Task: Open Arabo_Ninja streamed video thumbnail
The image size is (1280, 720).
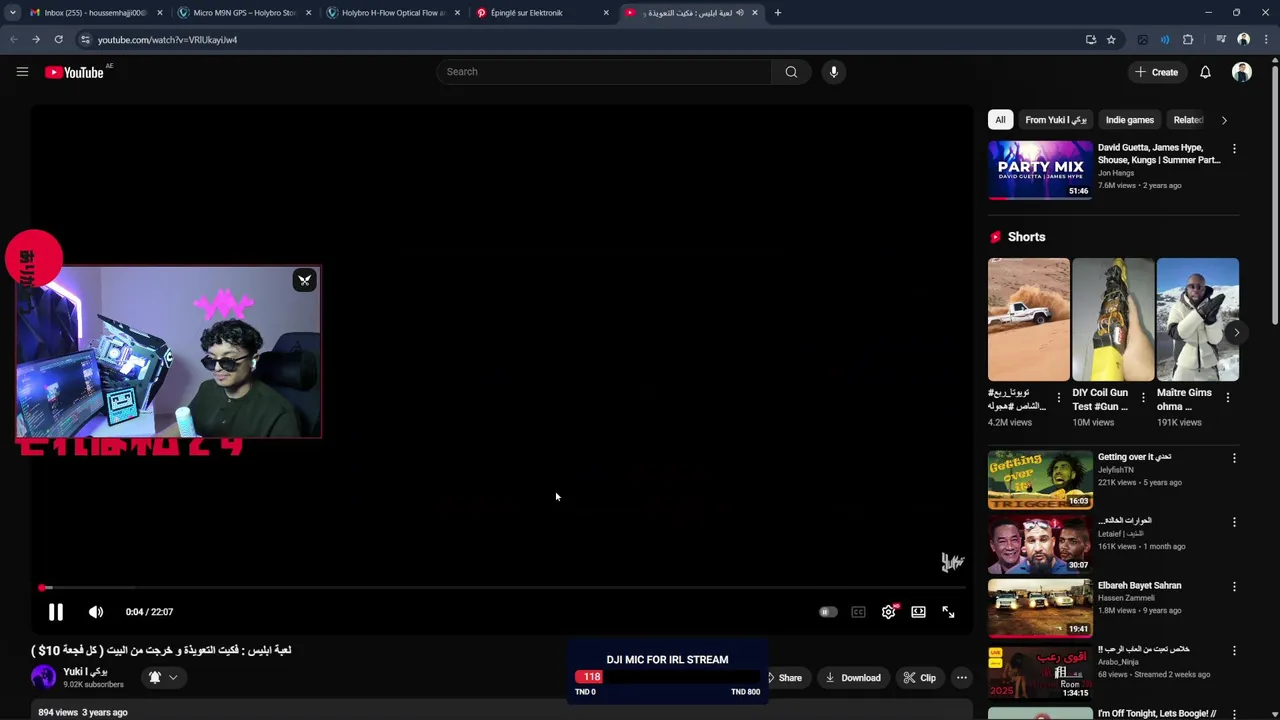Action: [x=1040, y=673]
